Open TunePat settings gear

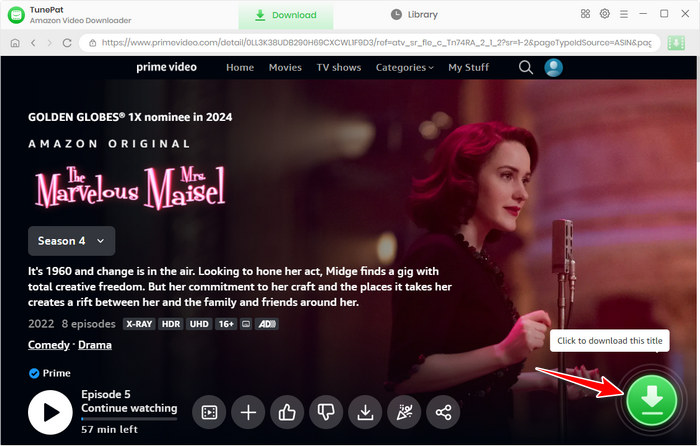(x=604, y=14)
